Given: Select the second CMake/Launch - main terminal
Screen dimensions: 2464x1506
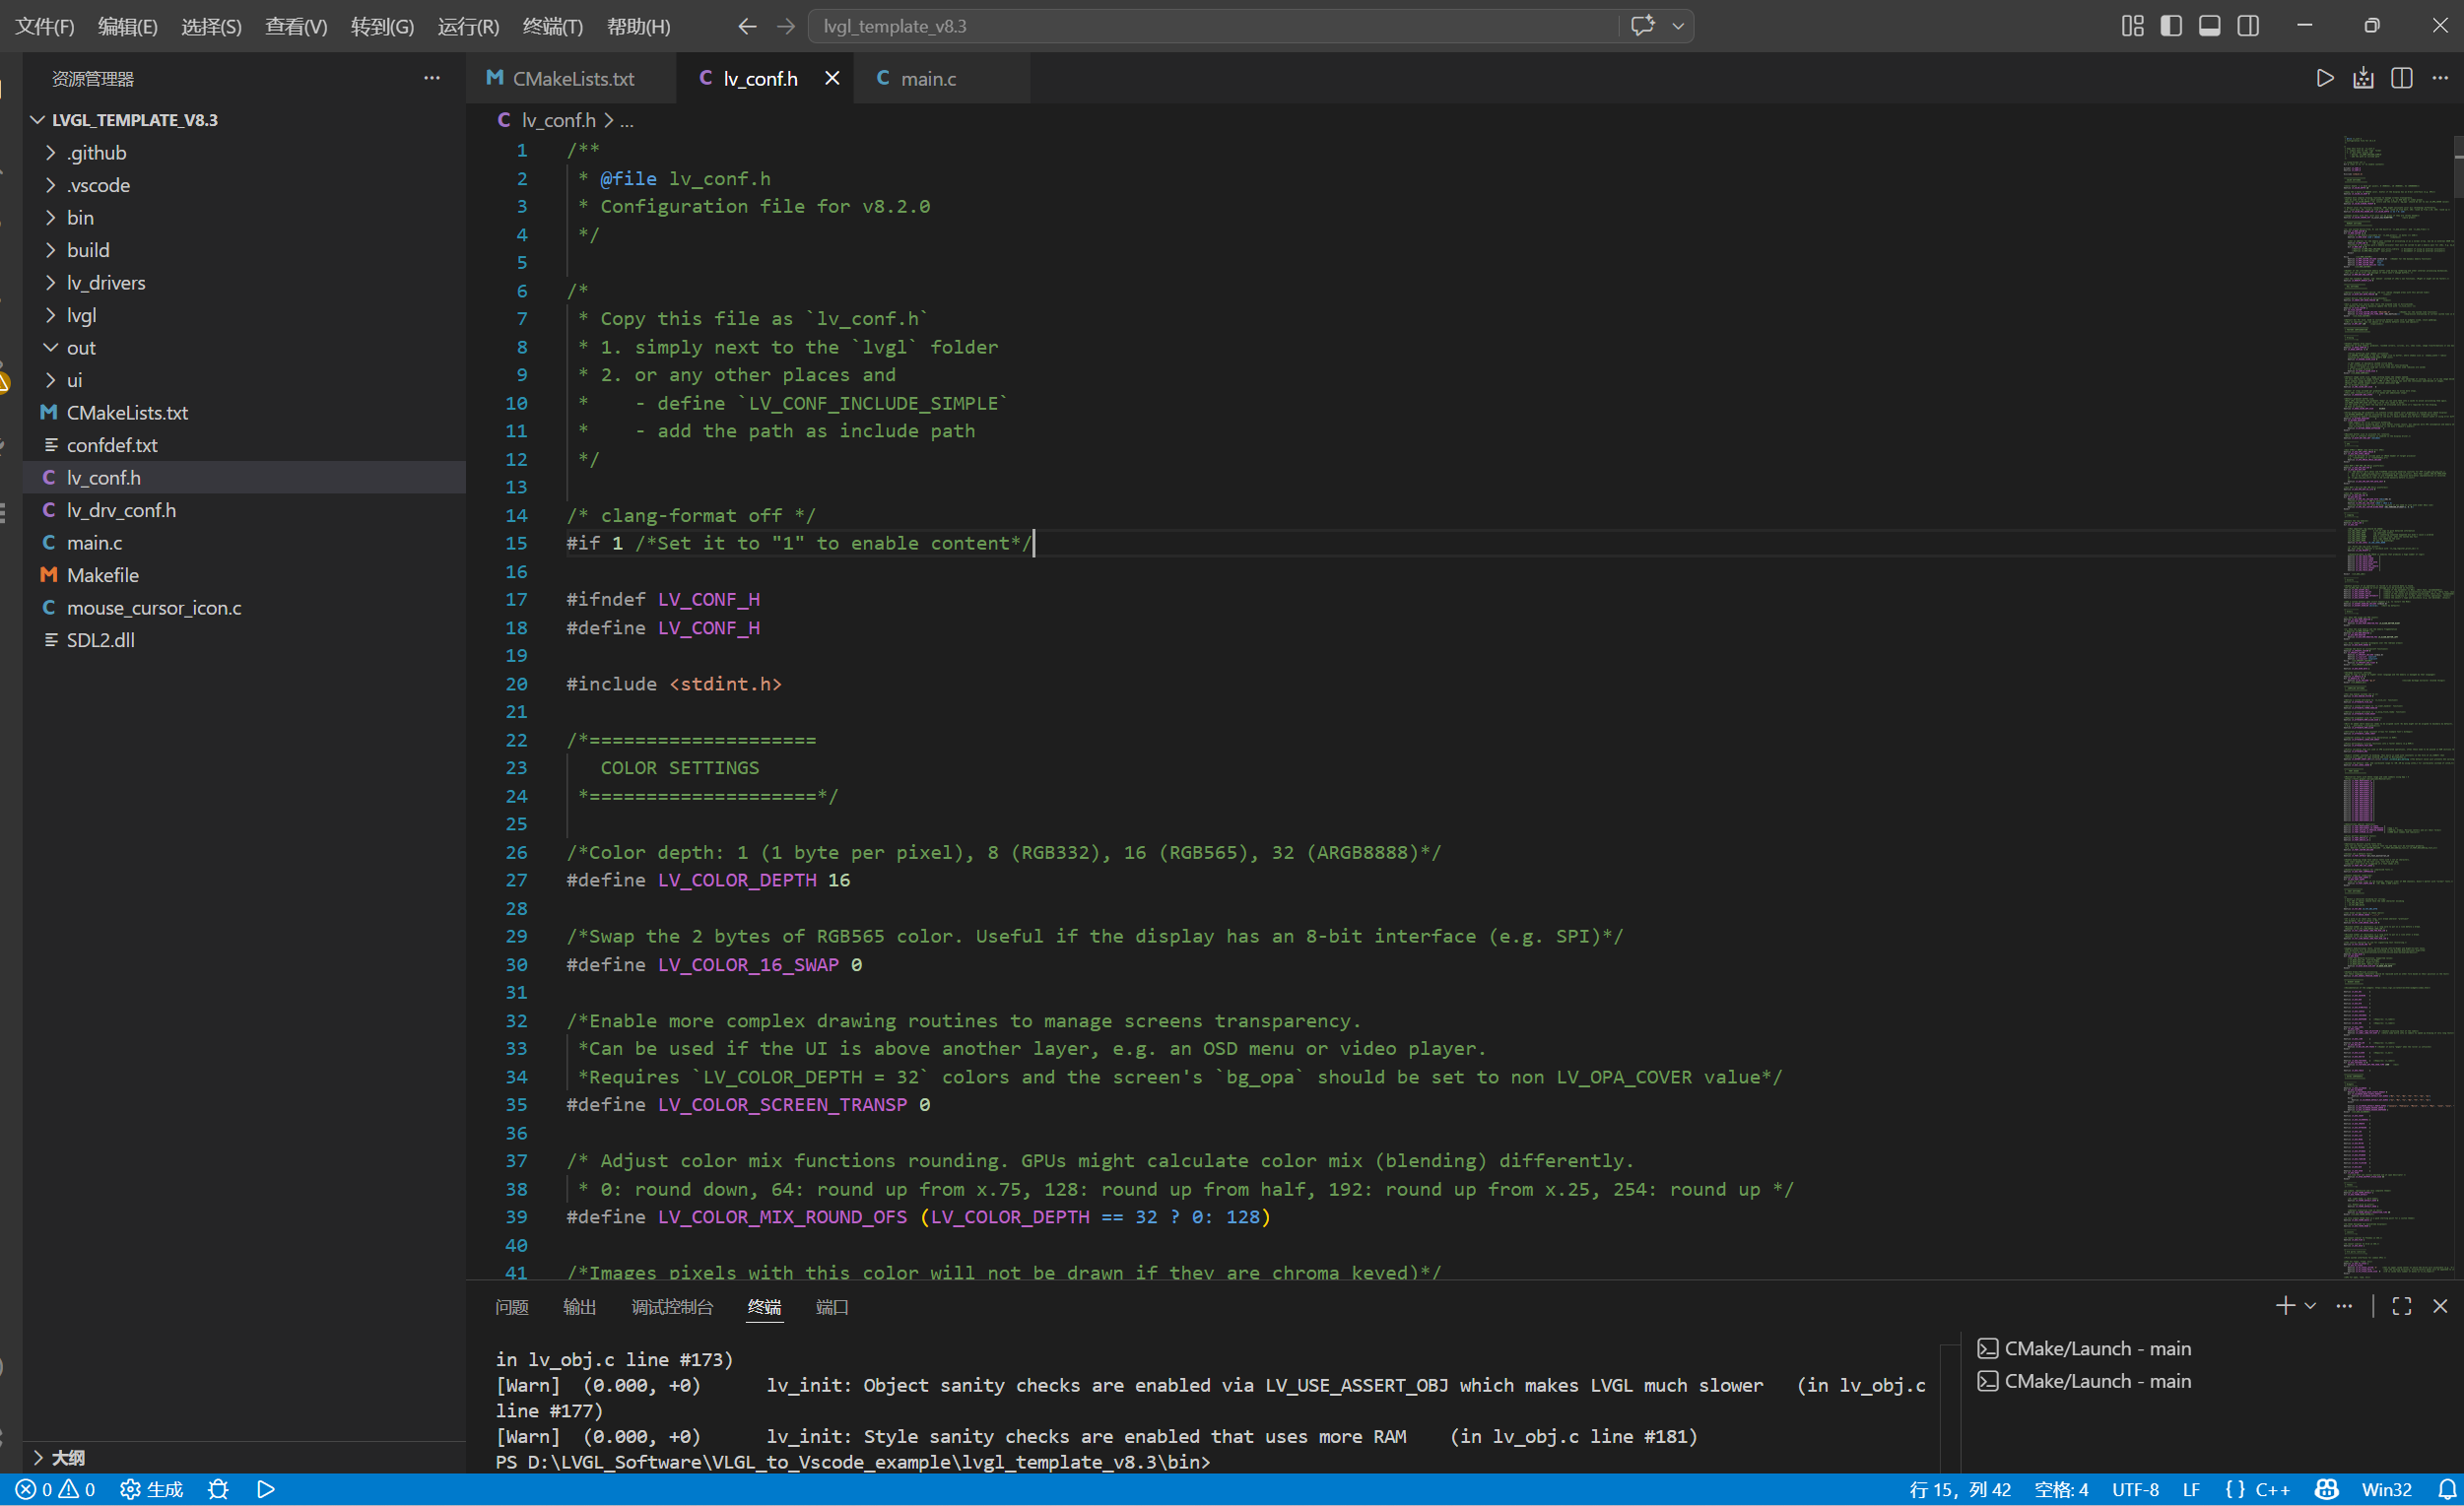Looking at the screenshot, I should 2212,1381.
